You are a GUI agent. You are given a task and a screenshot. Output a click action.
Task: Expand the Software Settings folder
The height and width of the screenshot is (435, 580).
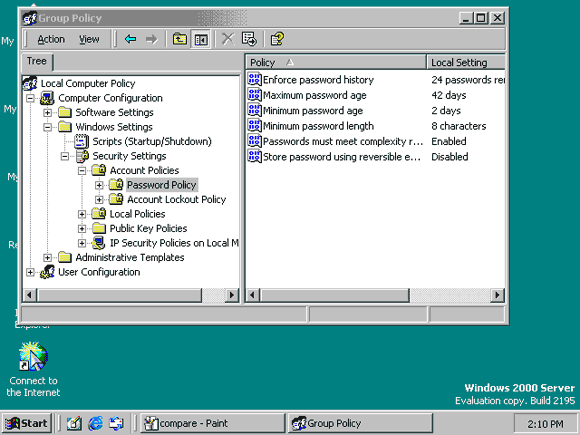47,112
